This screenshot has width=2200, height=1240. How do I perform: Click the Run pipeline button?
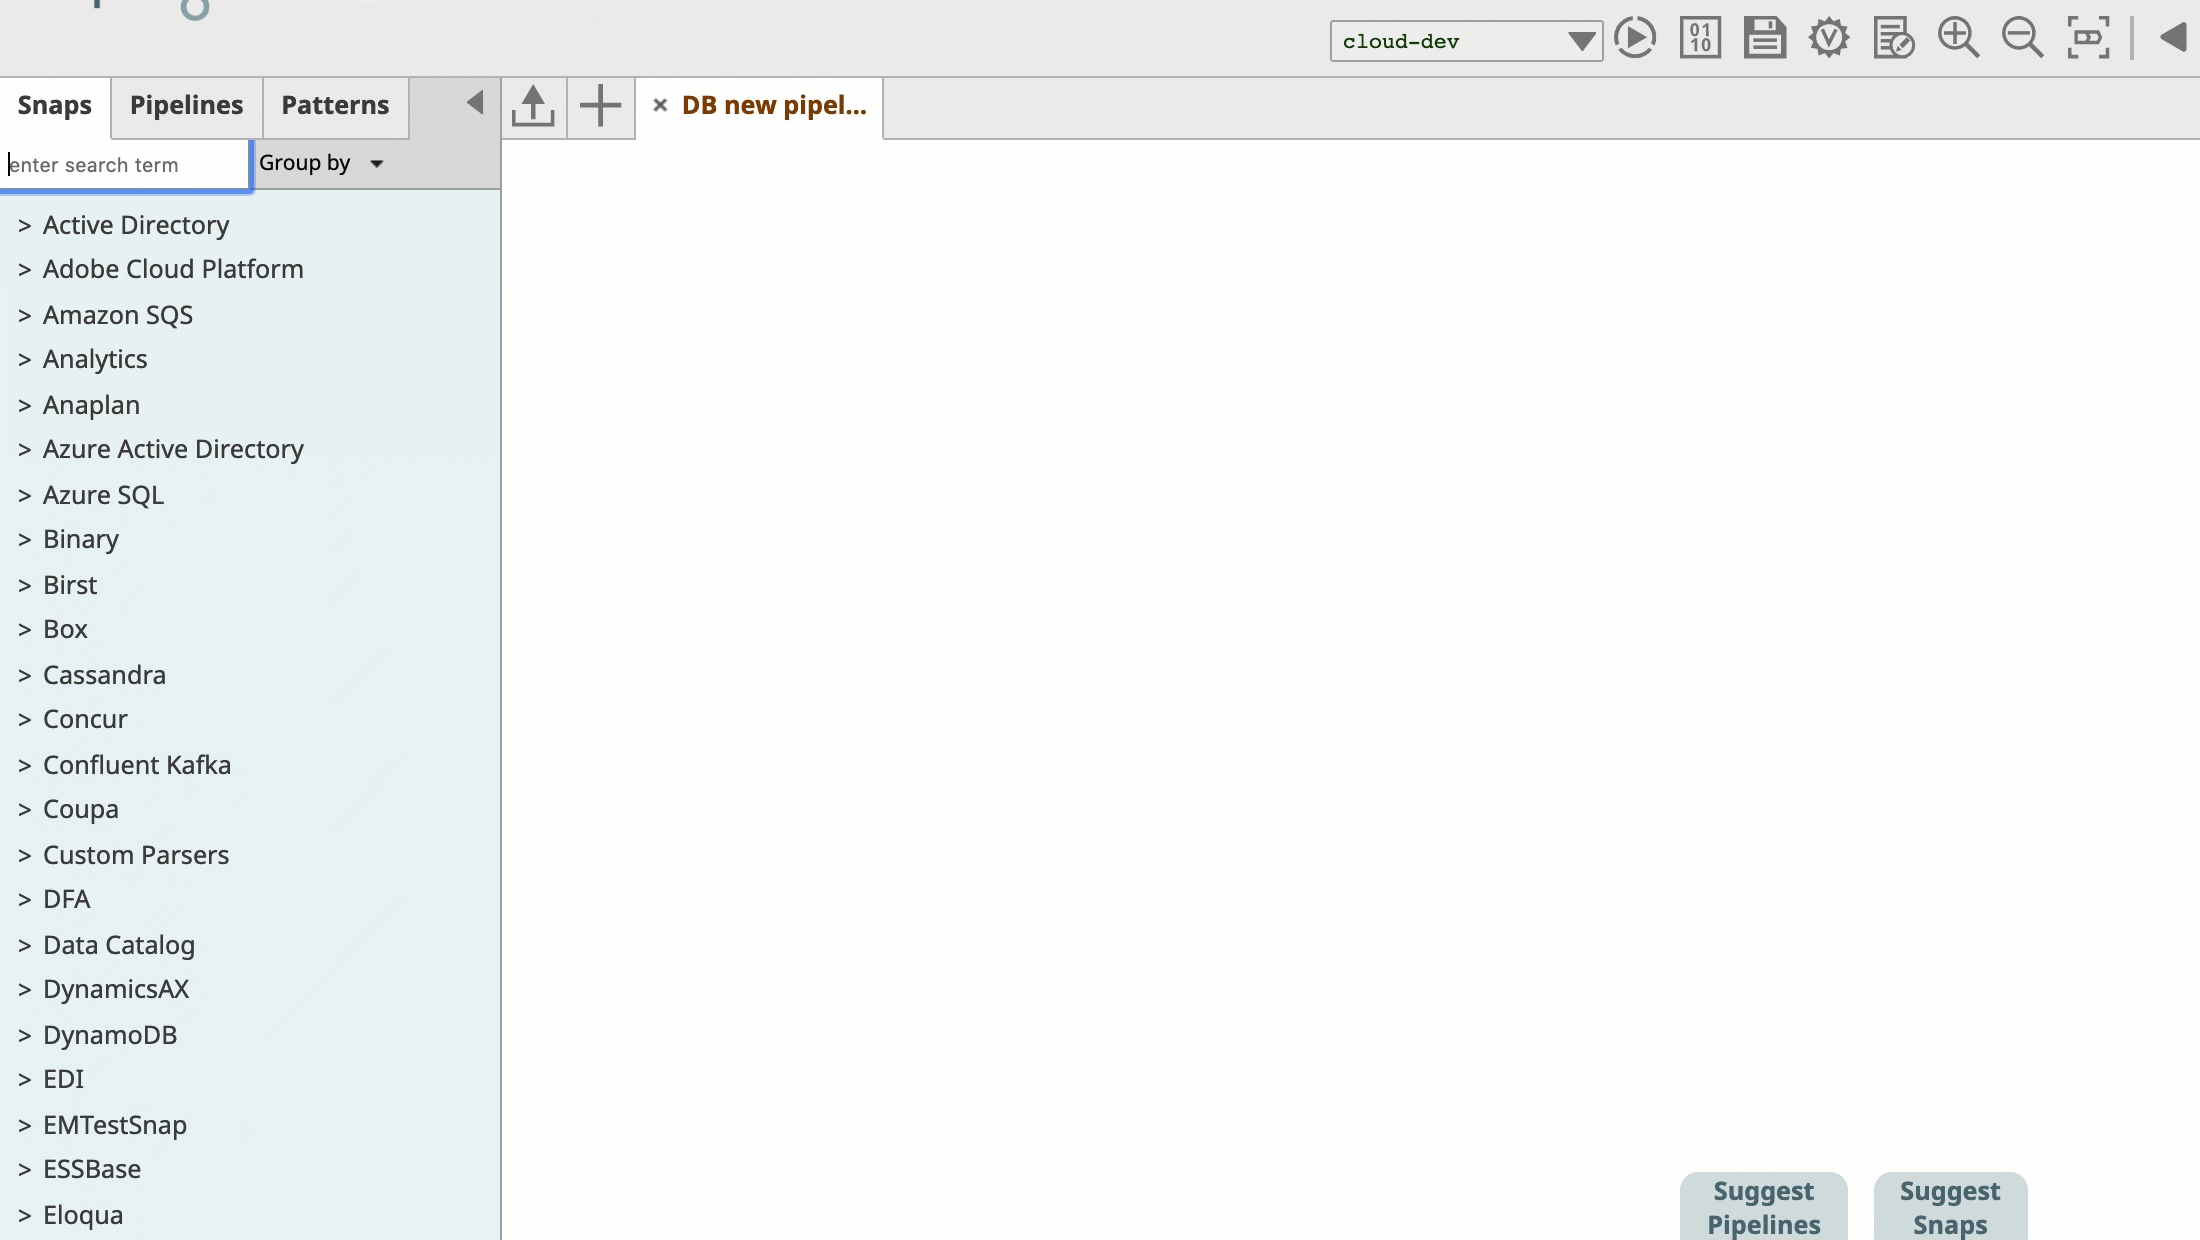click(x=1633, y=41)
